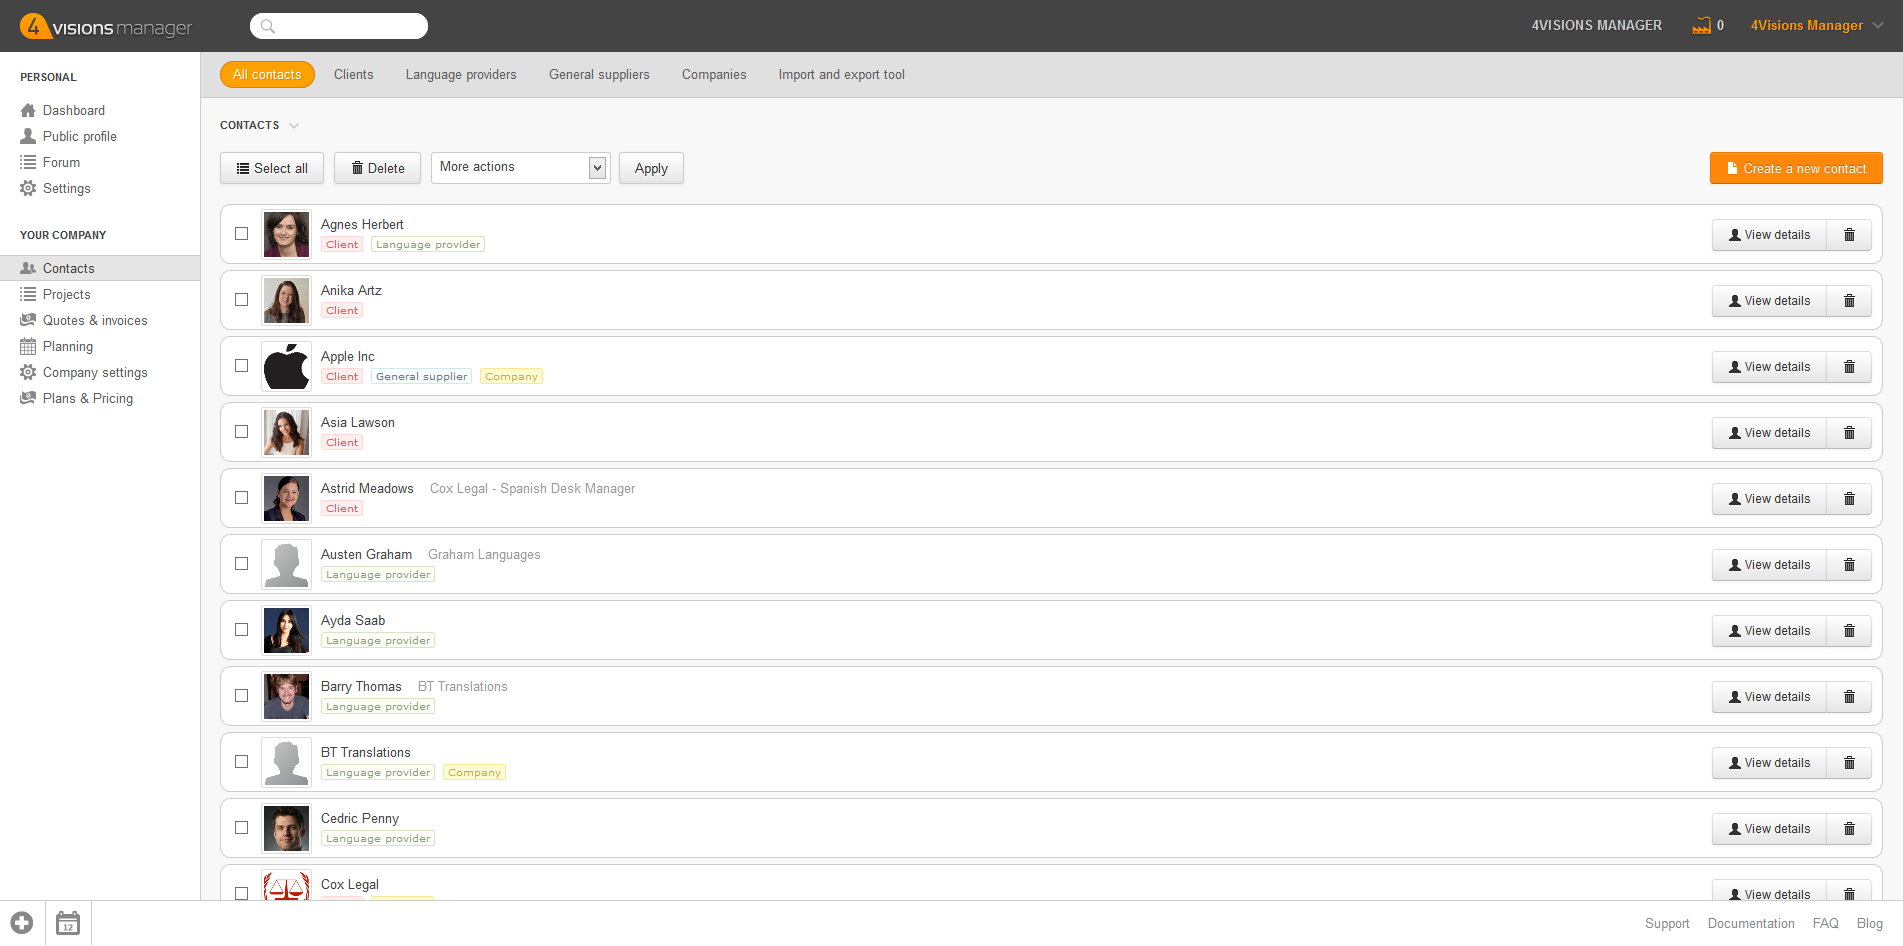
Task: Open the More actions dropdown
Action: (520, 168)
